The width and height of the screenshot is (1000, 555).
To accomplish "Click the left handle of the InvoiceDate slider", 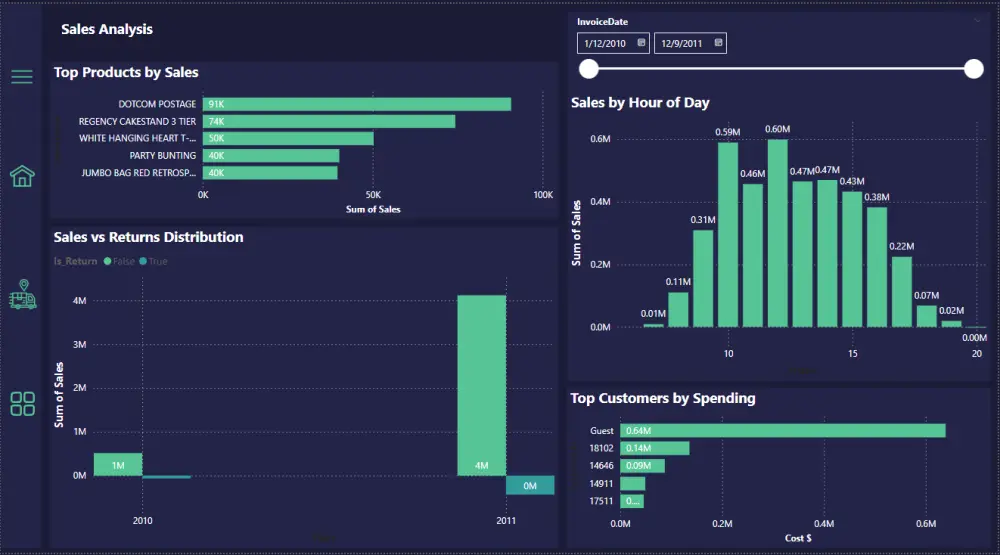I will [589, 69].
